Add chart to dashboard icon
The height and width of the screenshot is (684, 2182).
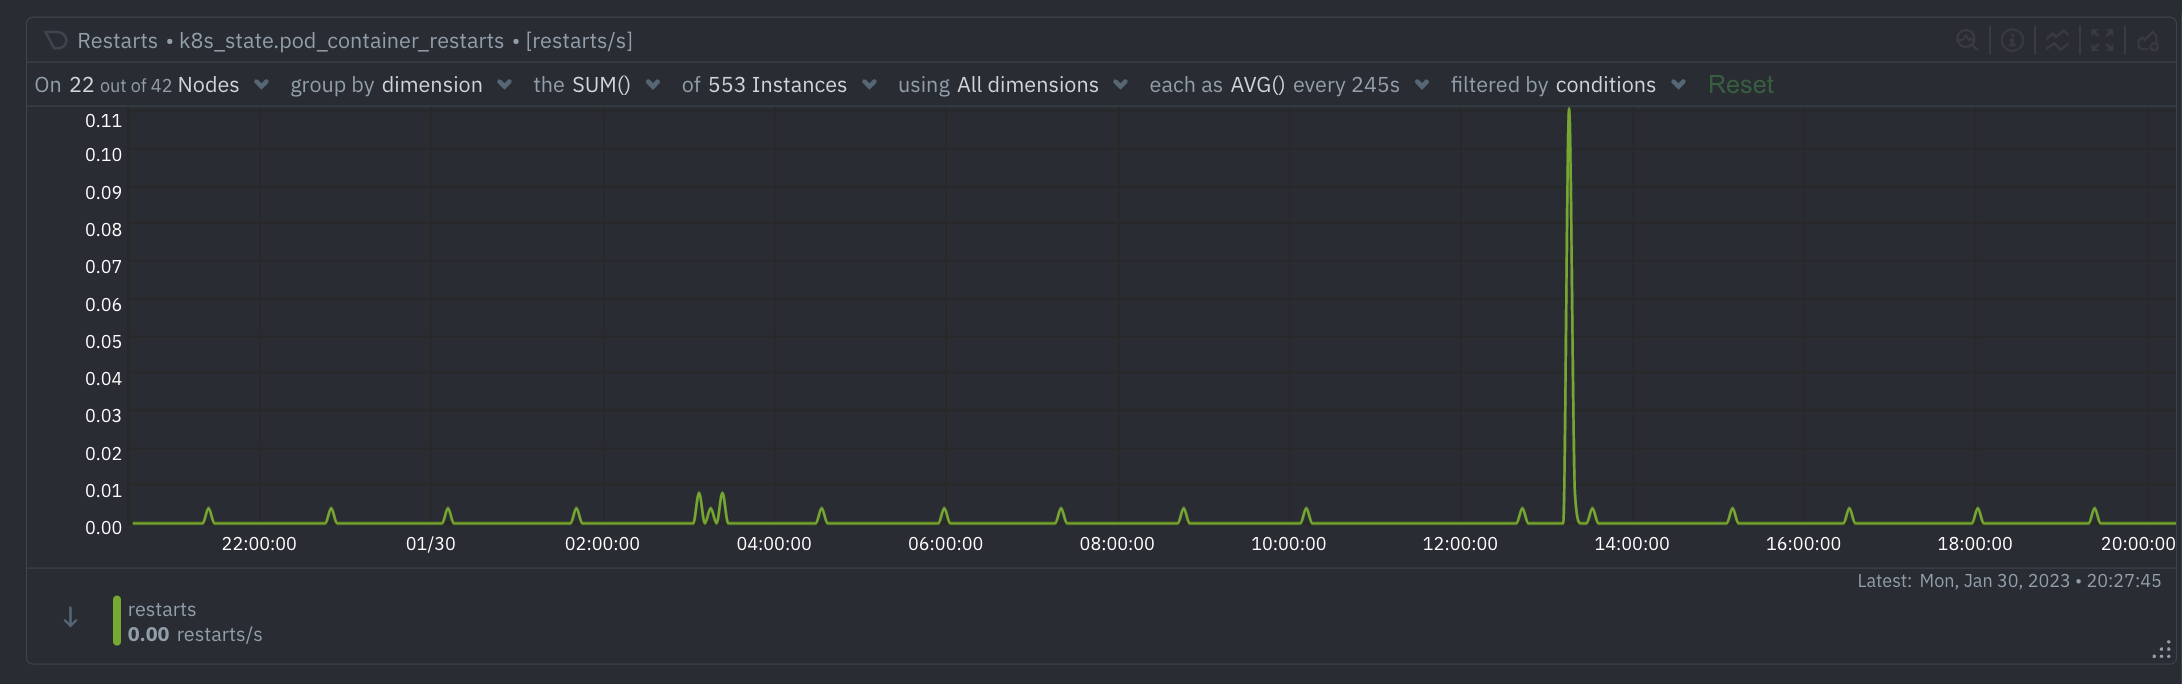click(2148, 40)
